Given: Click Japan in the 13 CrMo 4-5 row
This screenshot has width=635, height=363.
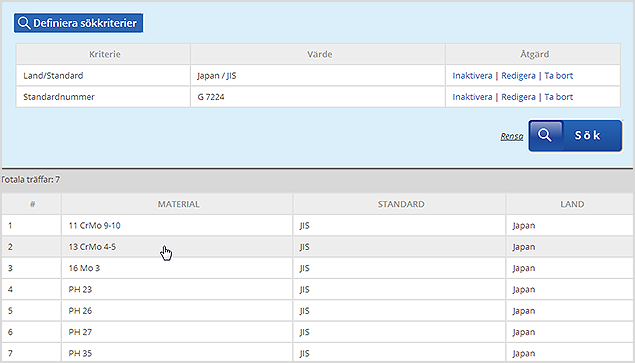Looking at the screenshot, I should 524,247.
